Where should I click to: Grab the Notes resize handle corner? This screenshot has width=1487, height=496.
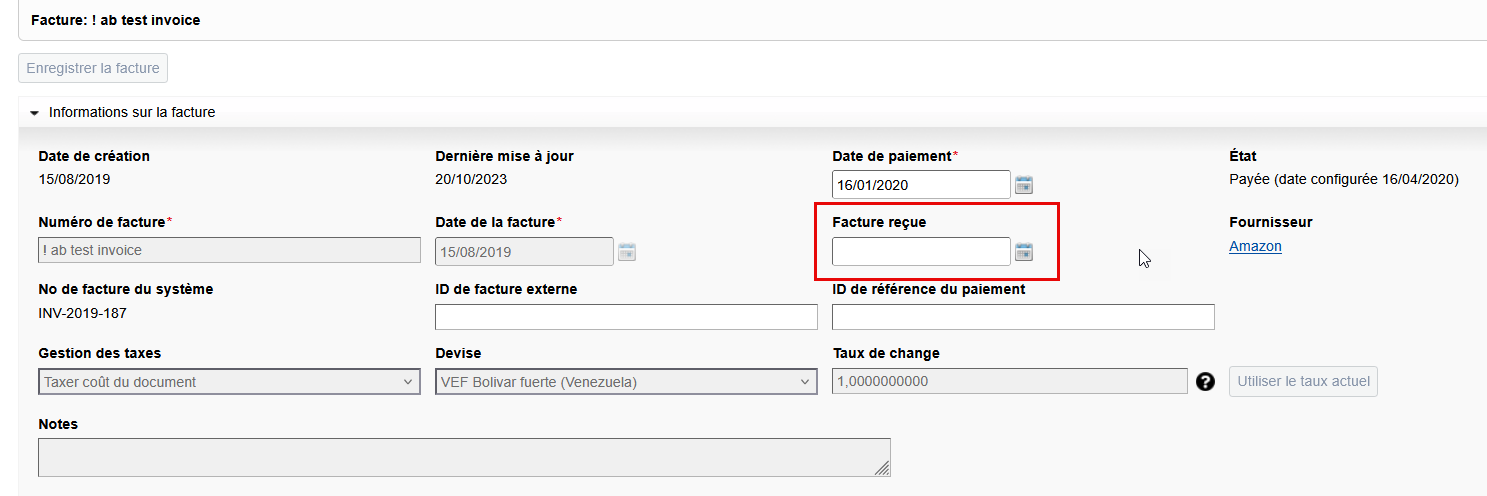coord(881,468)
